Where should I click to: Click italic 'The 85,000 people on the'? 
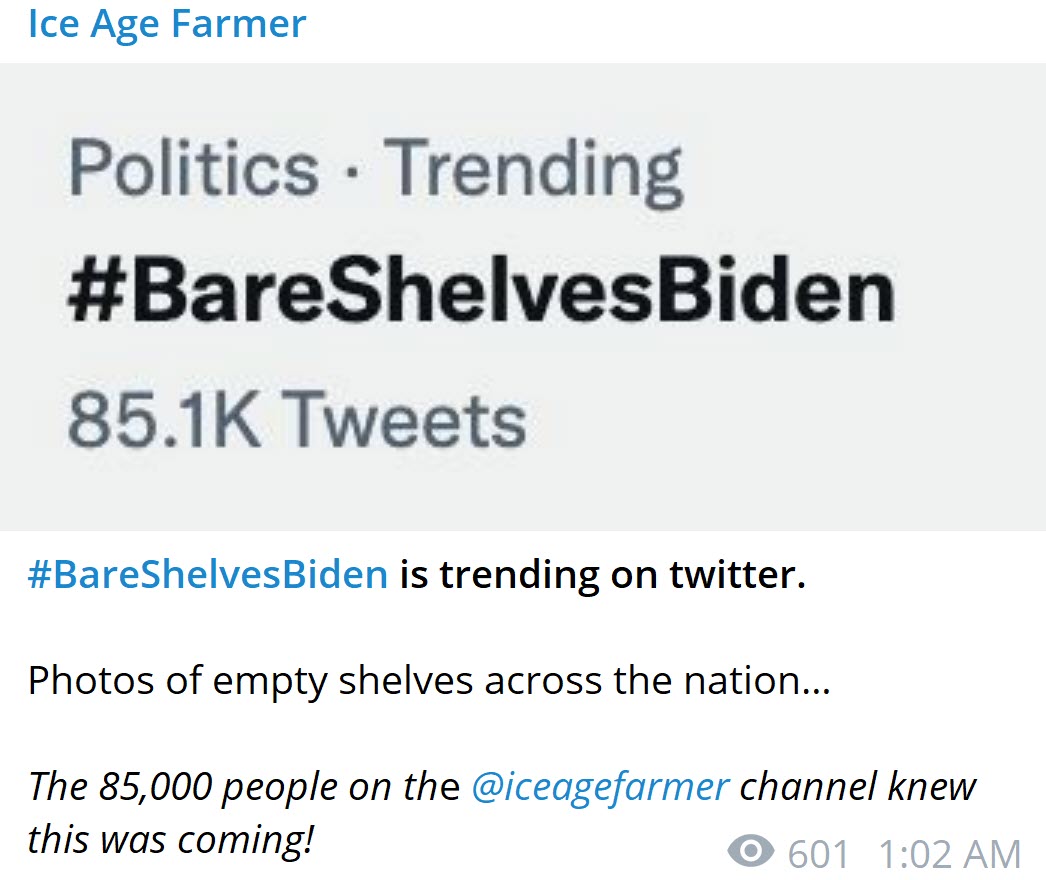pos(244,787)
